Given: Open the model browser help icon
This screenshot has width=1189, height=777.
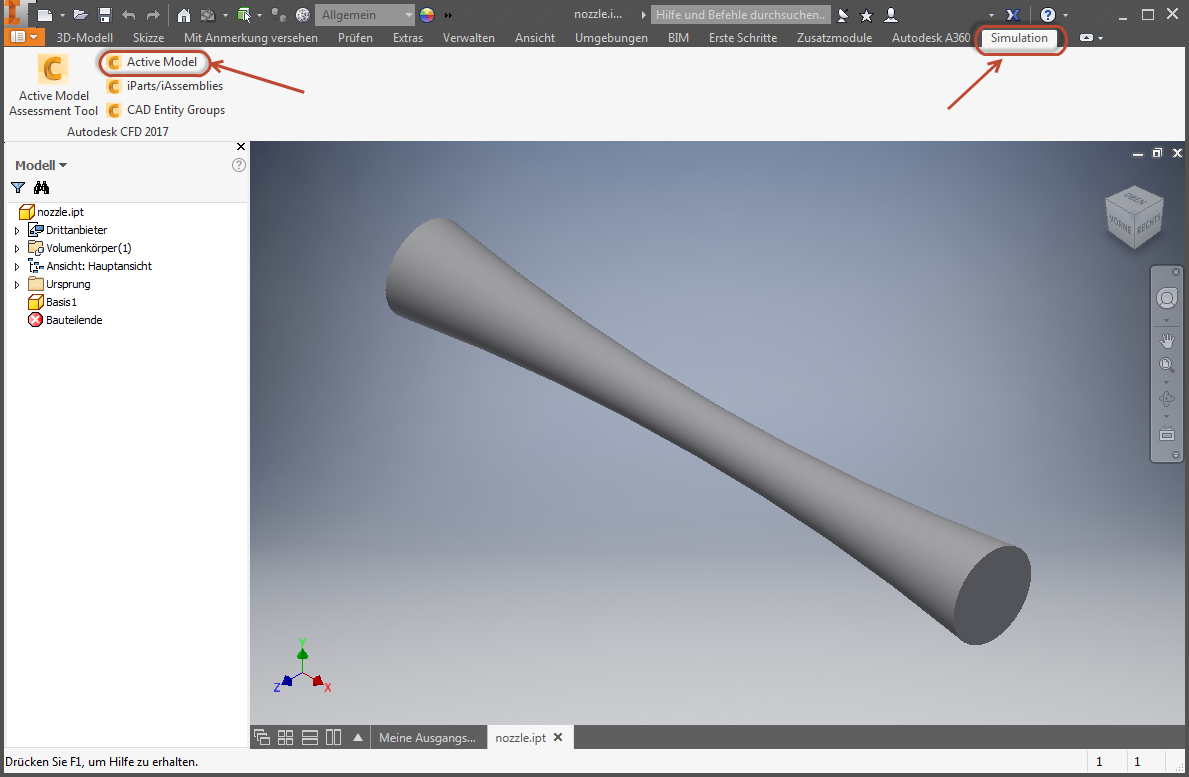Looking at the screenshot, I should point(239,164).
